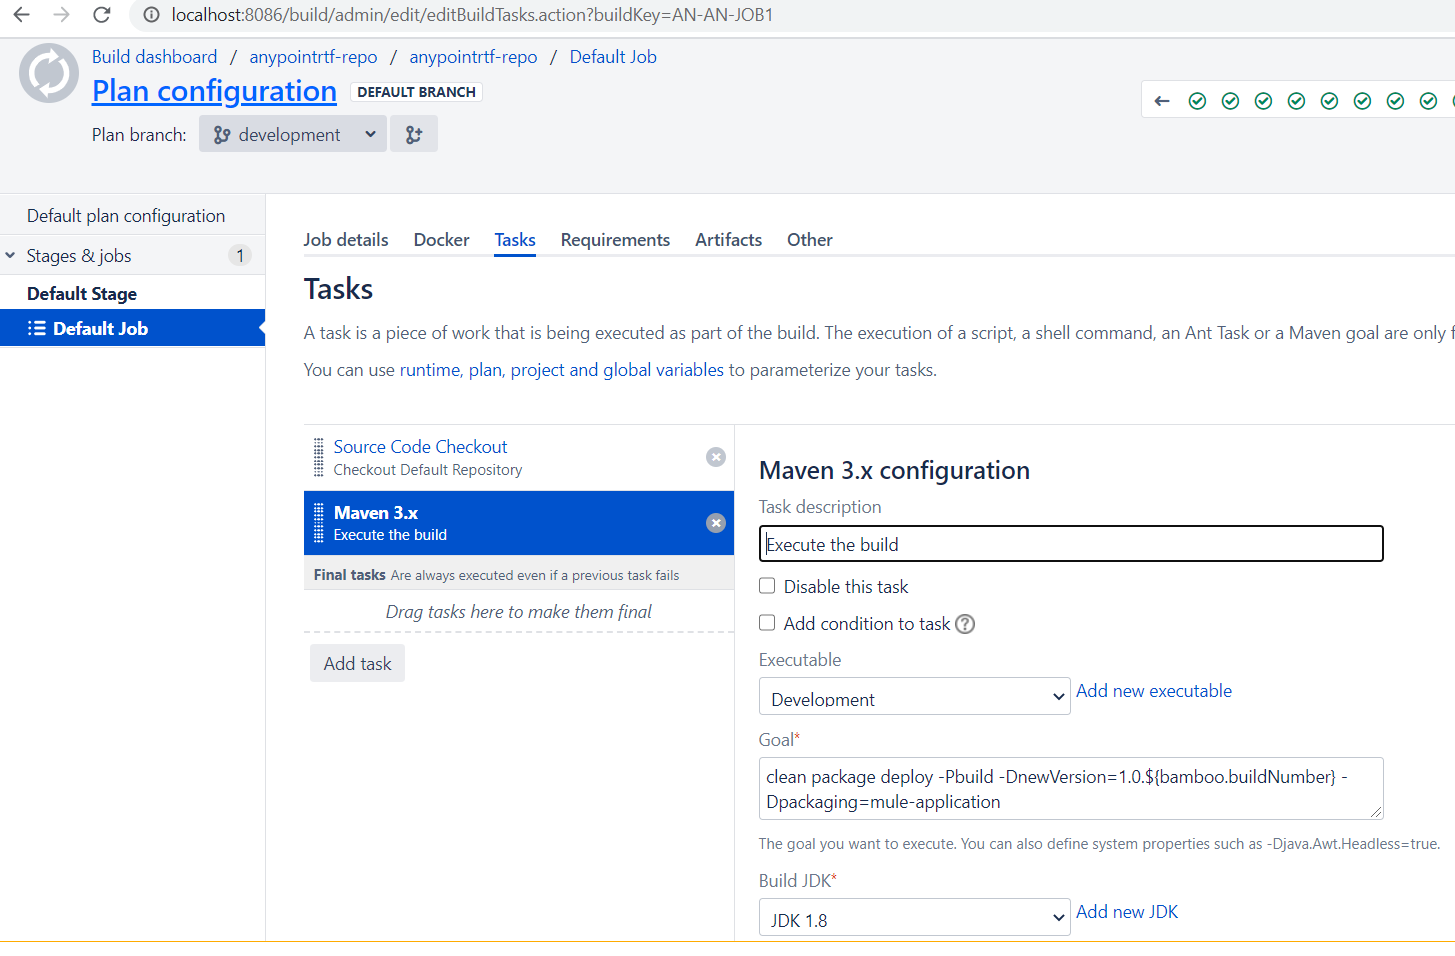Open the Plan branch development dropdown
Image resolution: width=1455 pixels, height=956 pixels.
pos(293,134)
